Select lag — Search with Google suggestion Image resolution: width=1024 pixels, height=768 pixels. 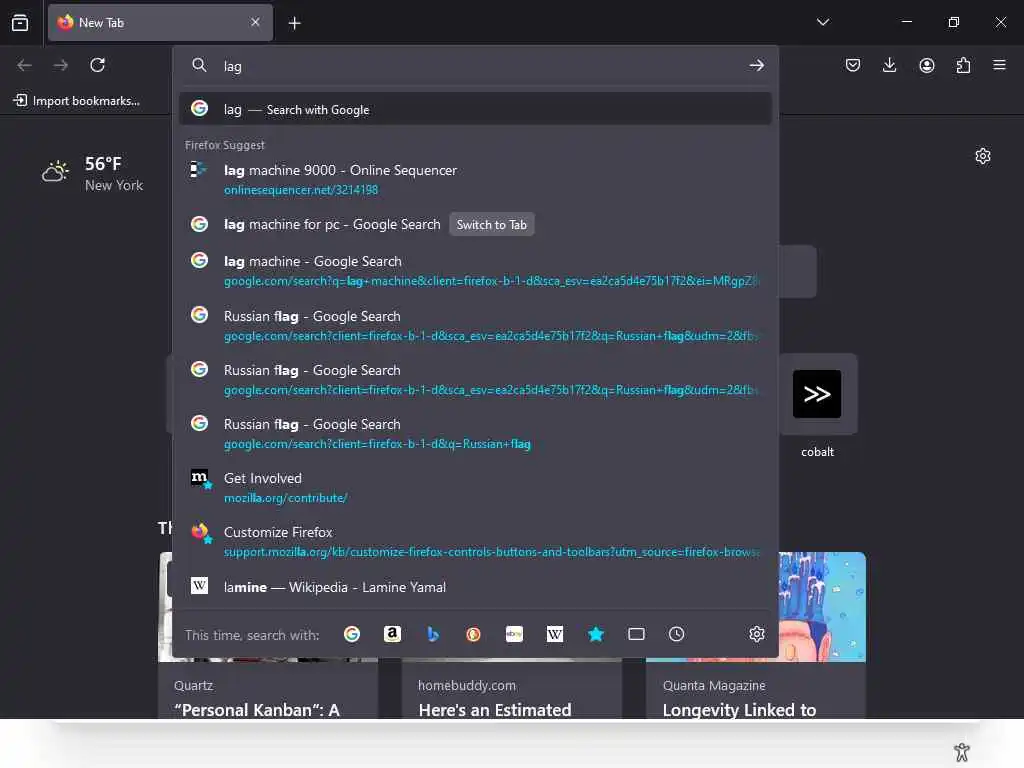475,109
